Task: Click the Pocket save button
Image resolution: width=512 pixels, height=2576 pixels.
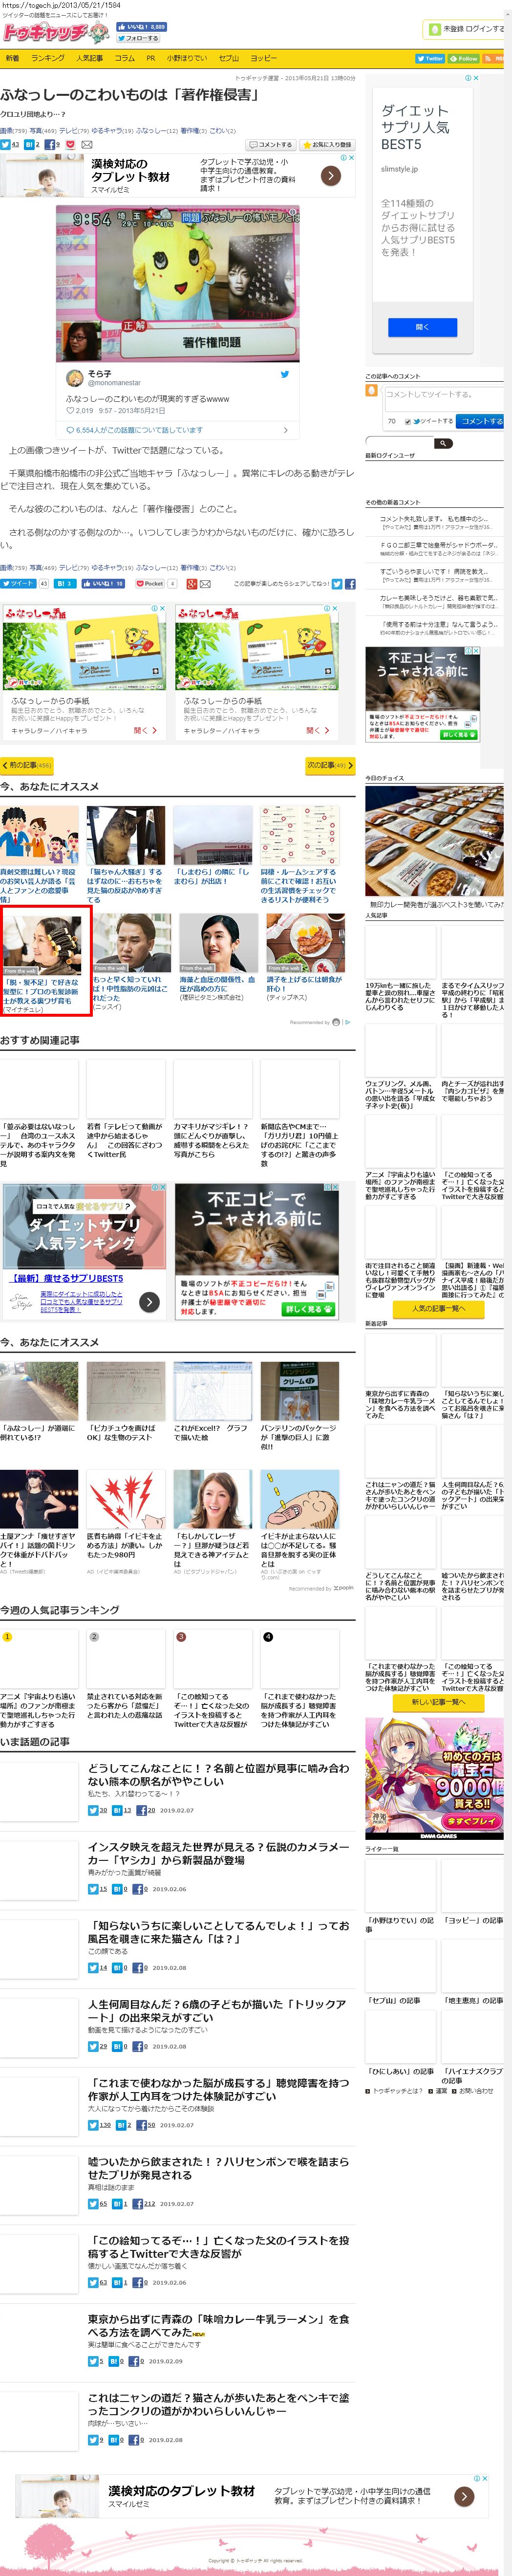Action: coord(149,583)
